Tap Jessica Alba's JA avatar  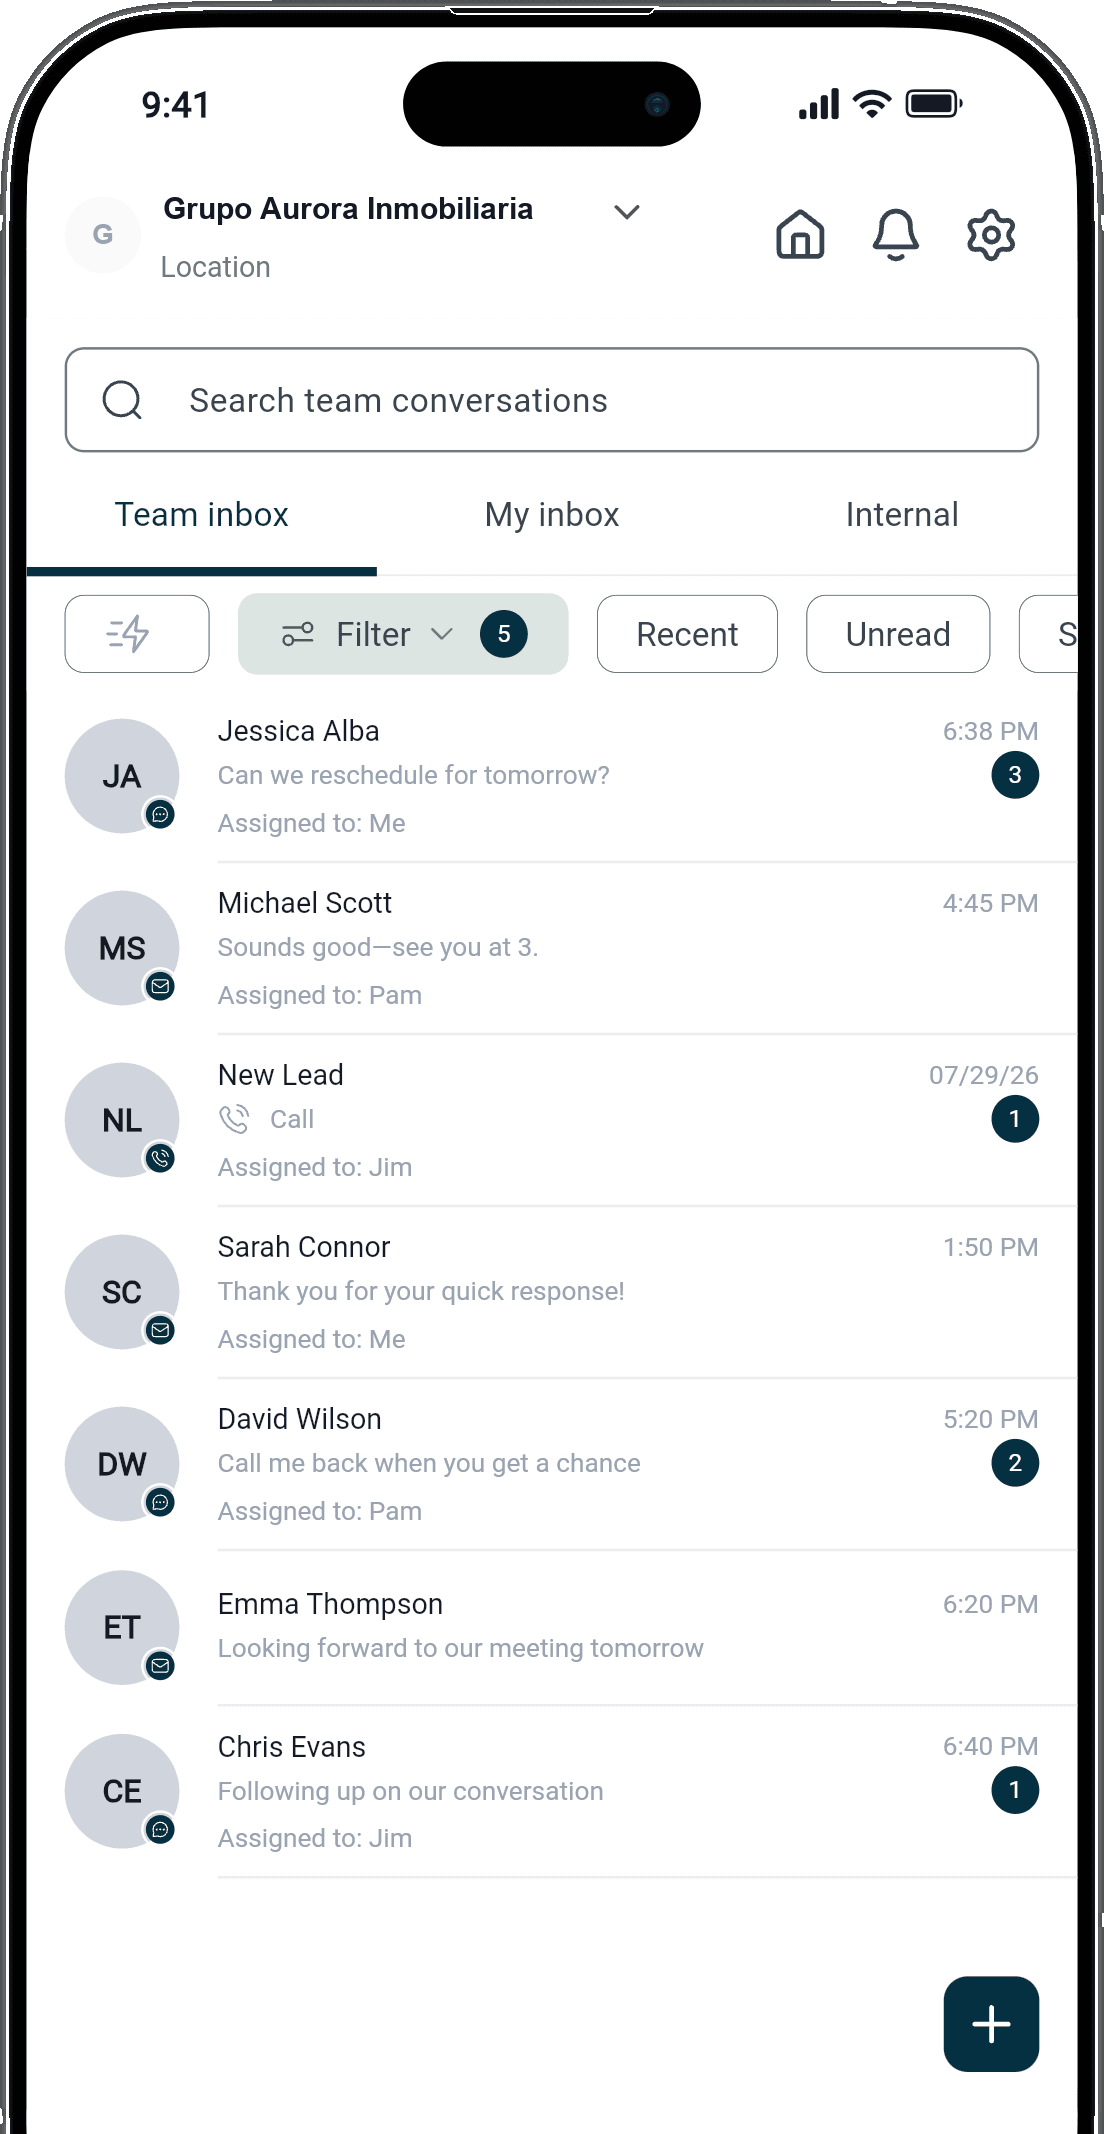tap(122, 776)
